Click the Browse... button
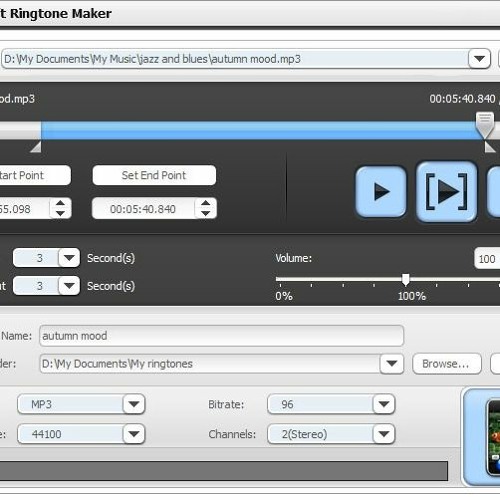The image size is (500, 500). pos(447,364)
